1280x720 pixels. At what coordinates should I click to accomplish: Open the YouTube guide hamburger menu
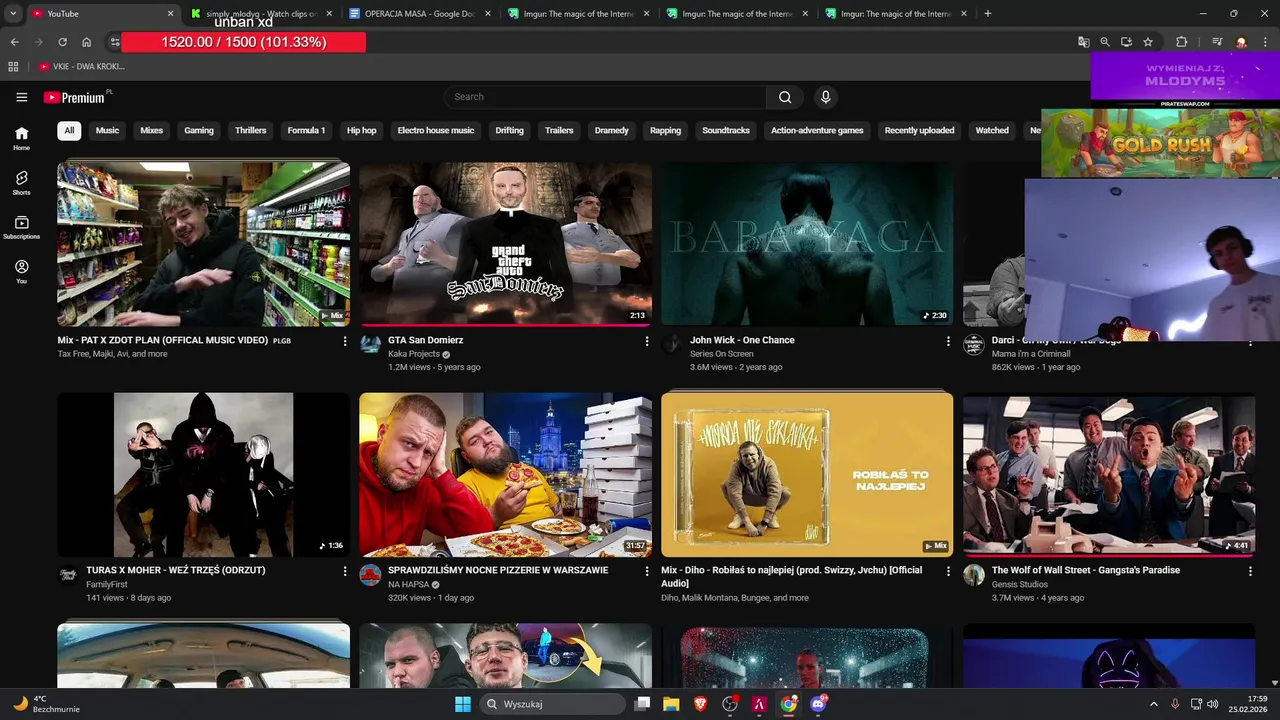pos(21,97)
